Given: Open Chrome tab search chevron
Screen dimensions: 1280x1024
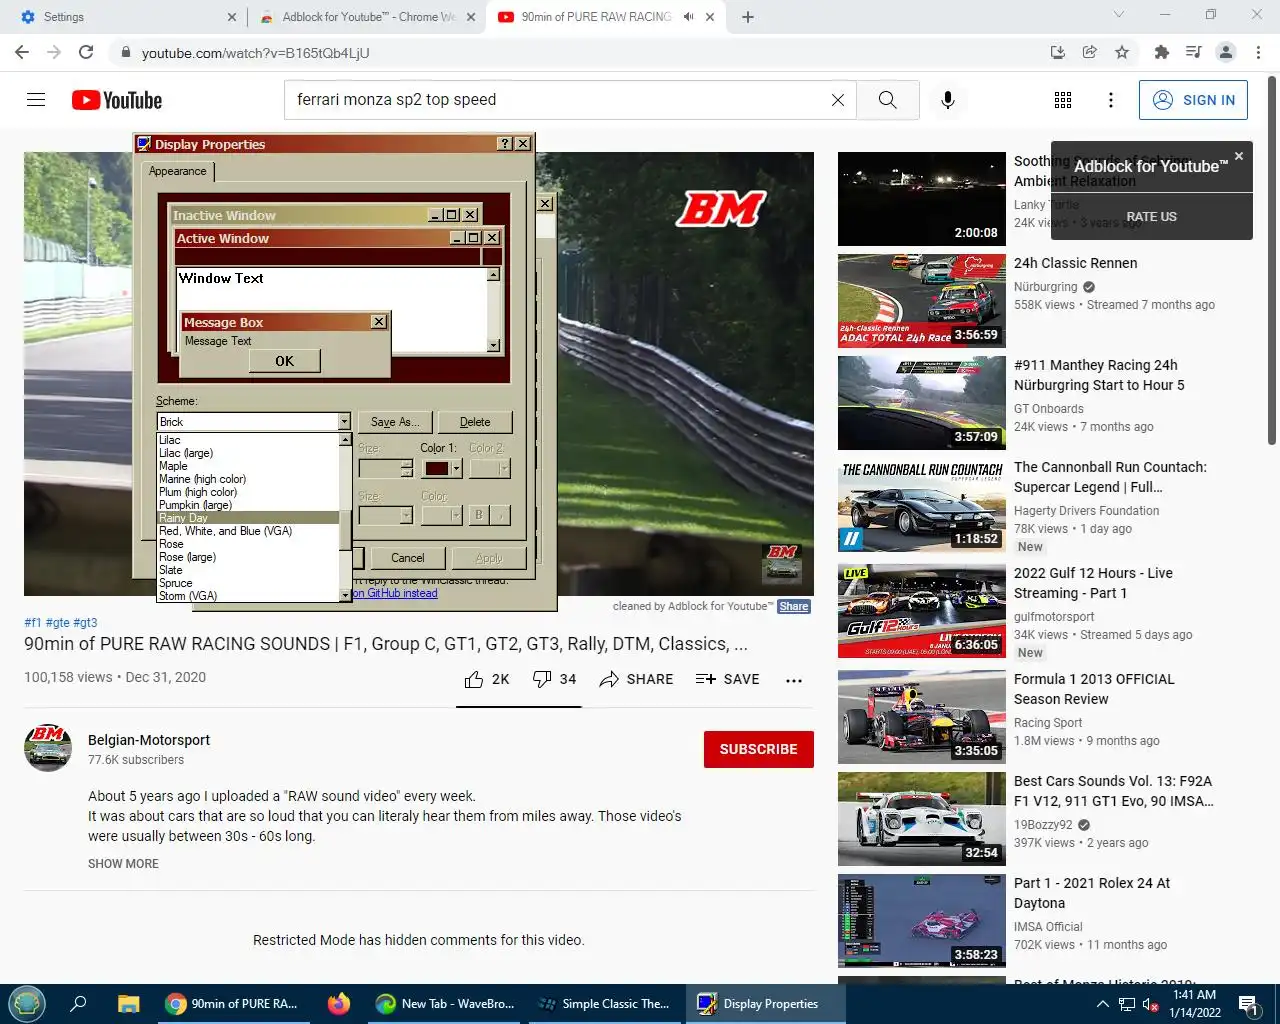Looking at the screenshot, I should (1119, 15).
